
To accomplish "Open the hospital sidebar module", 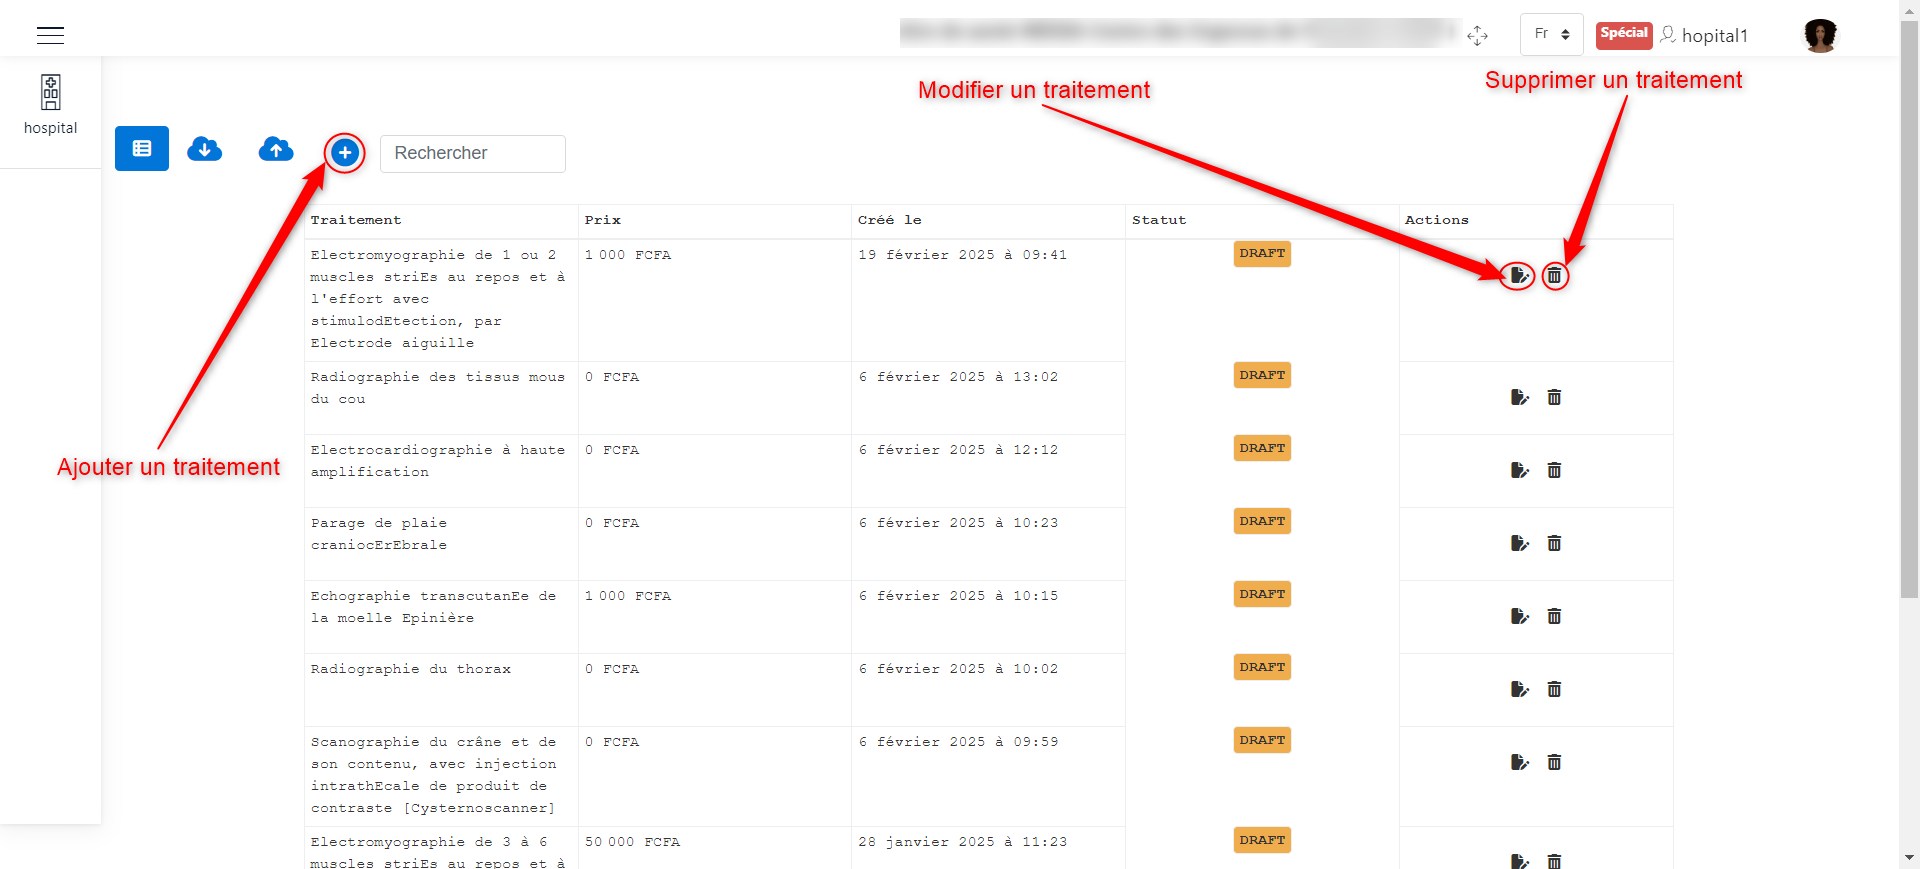I will pos(50,106).
